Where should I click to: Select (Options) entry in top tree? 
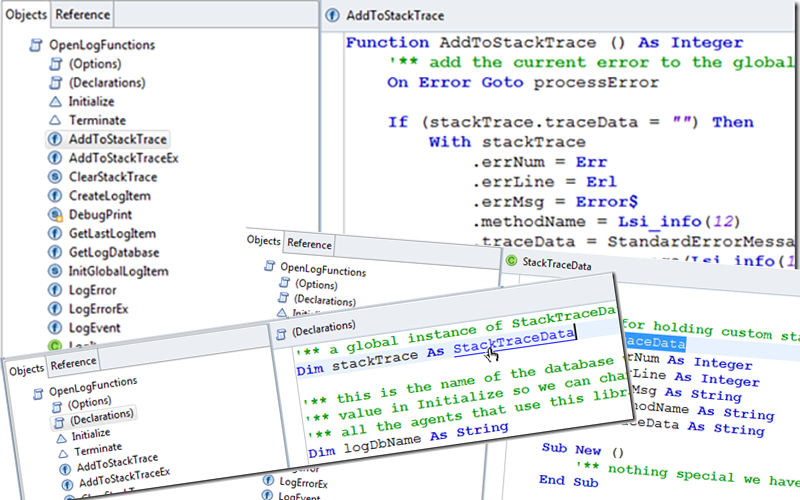coord(95,64)
